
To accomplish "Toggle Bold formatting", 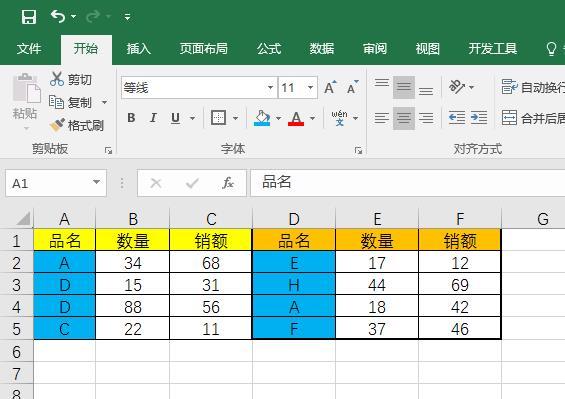I will click(131, 118).
